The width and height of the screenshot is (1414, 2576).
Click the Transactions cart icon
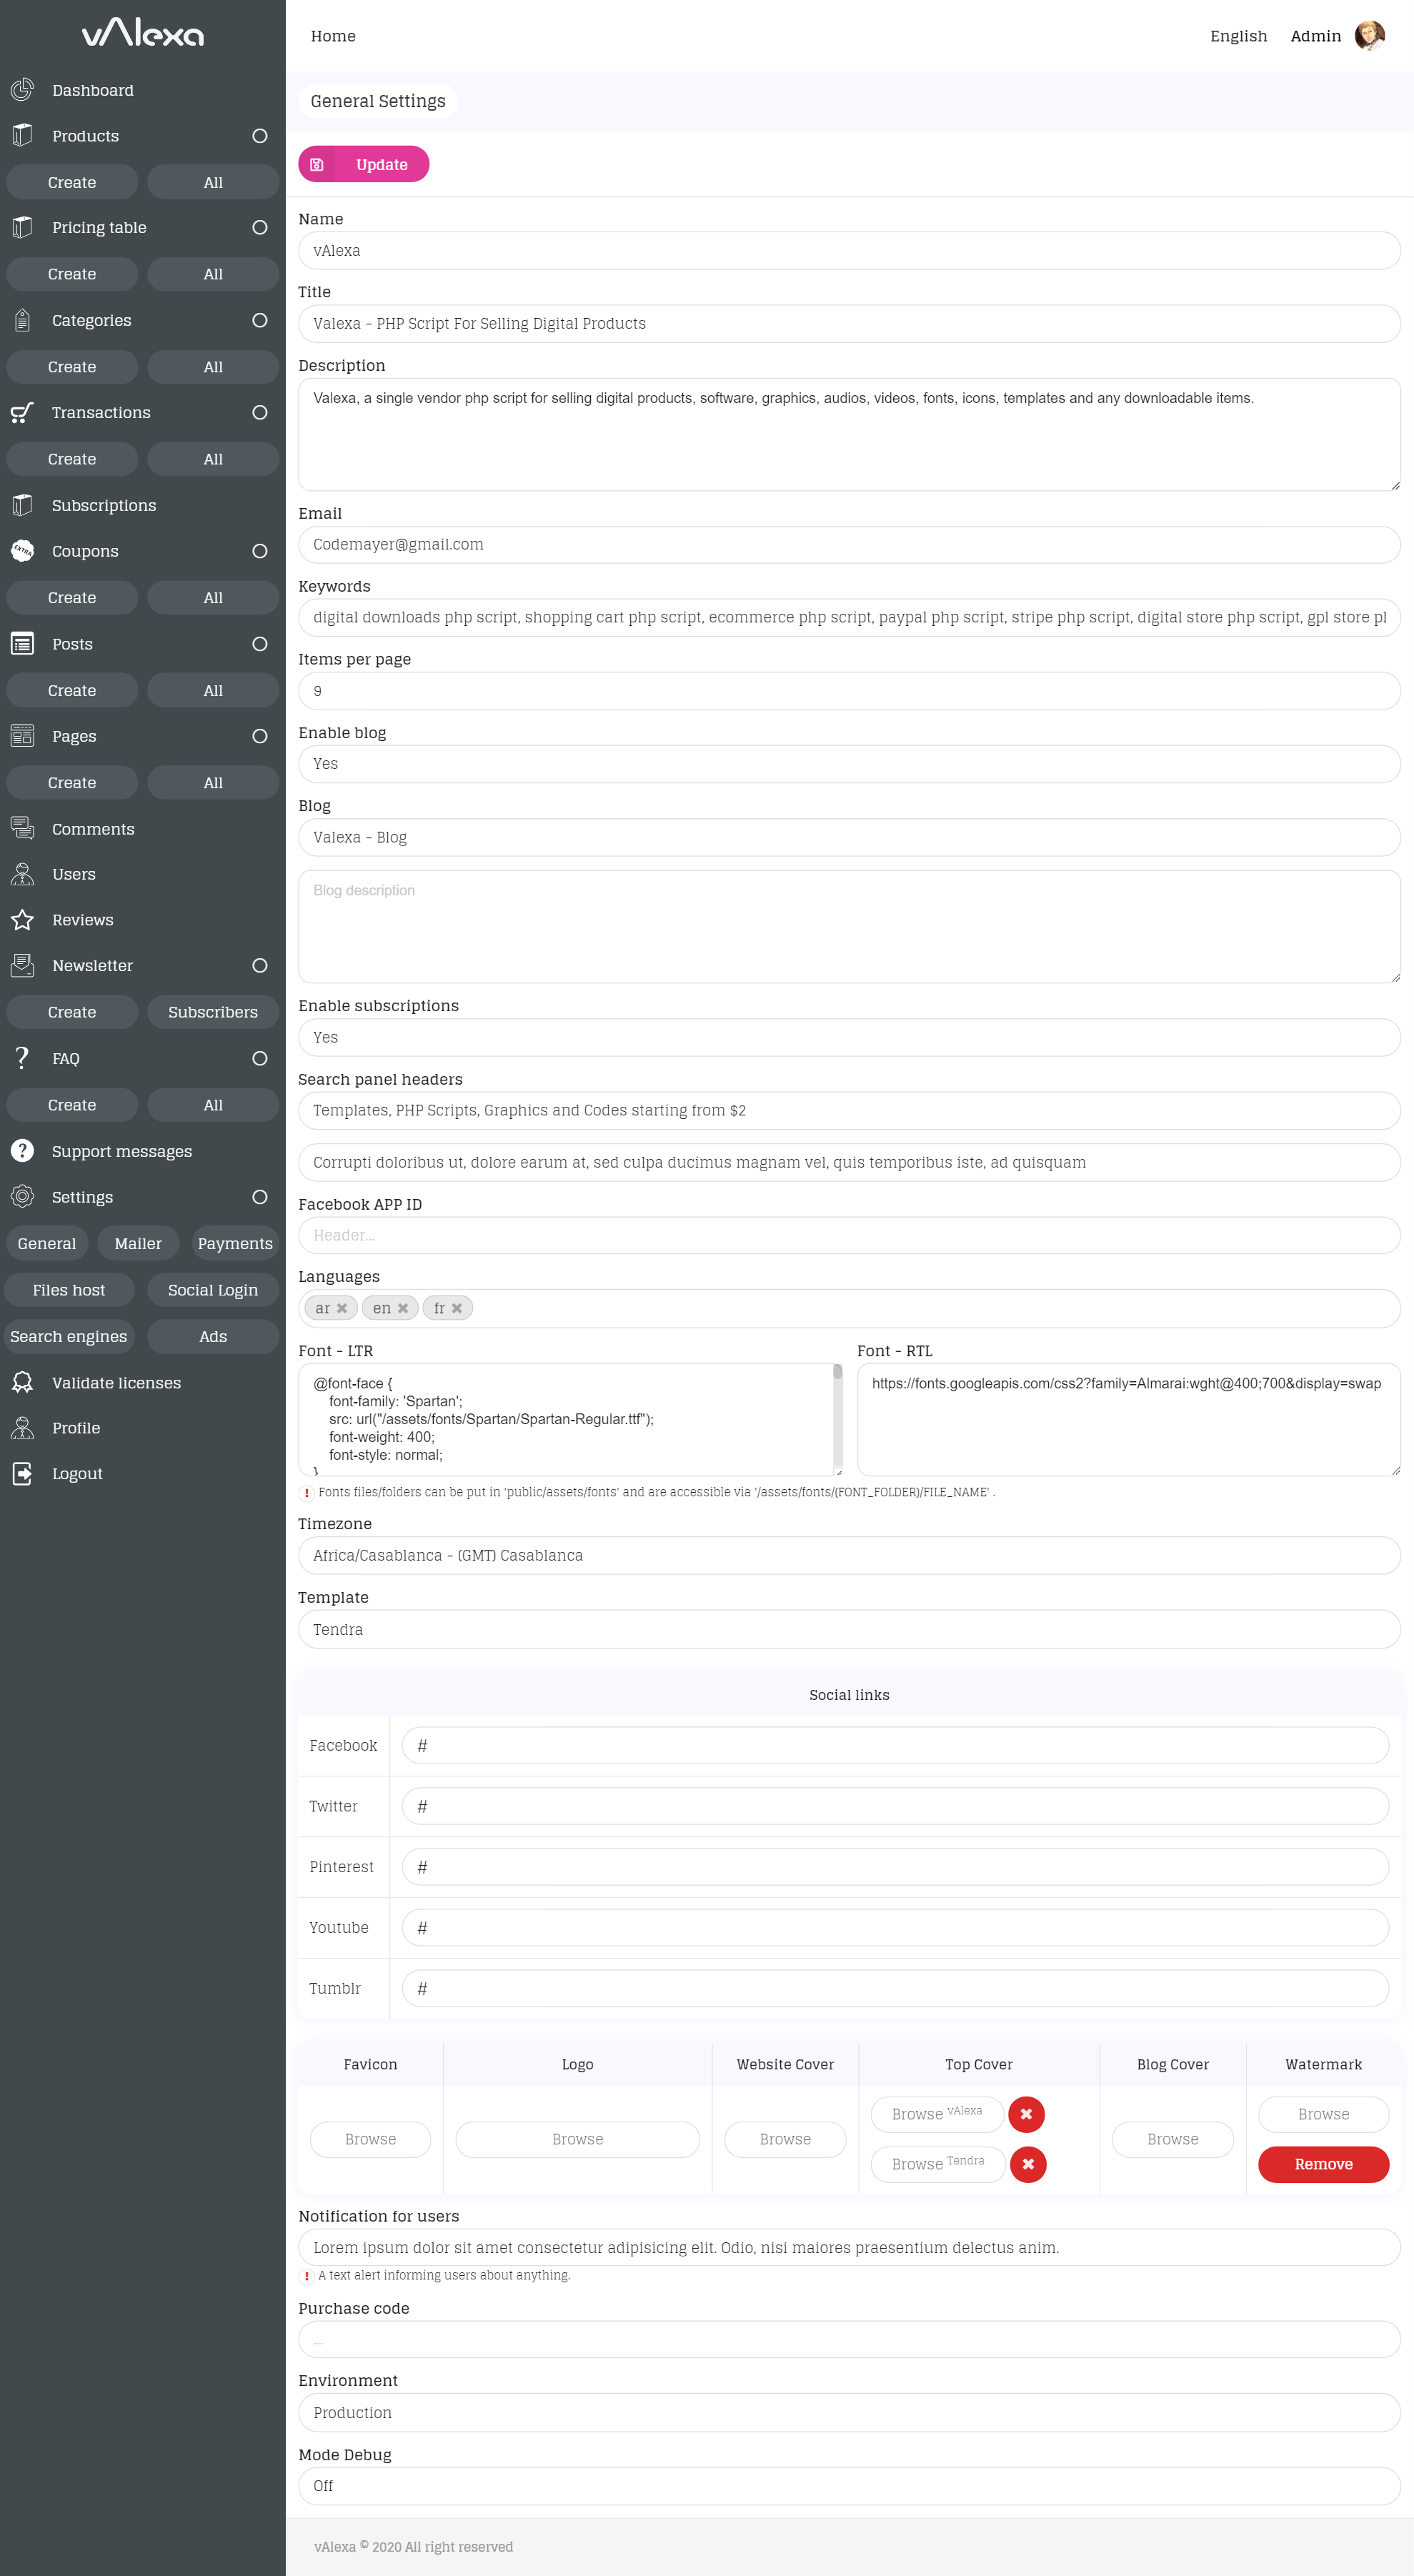pyautogui.click(x=22, y=412)
